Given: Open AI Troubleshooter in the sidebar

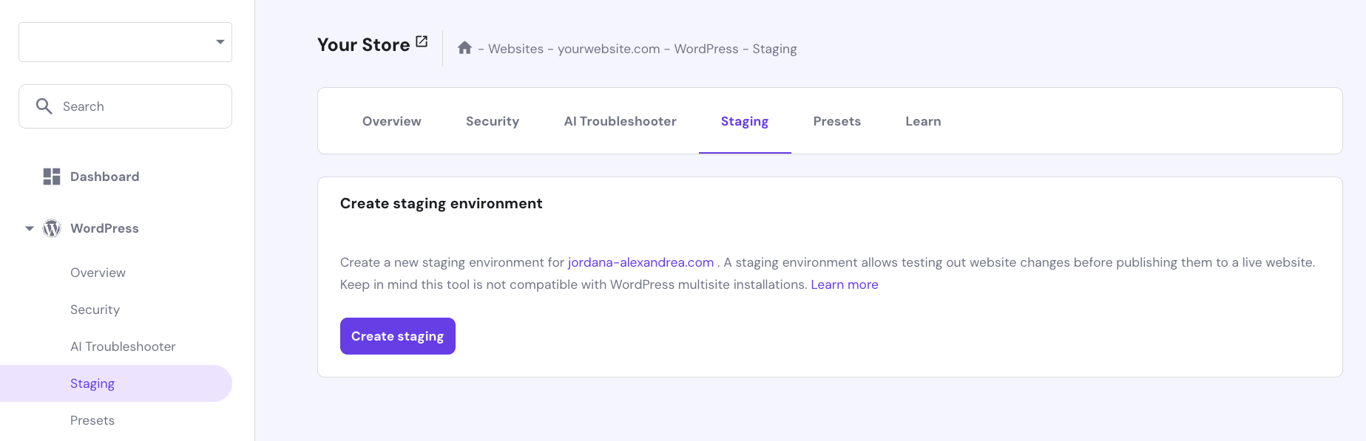Looking at the screenshot, I should click(123, 346).
